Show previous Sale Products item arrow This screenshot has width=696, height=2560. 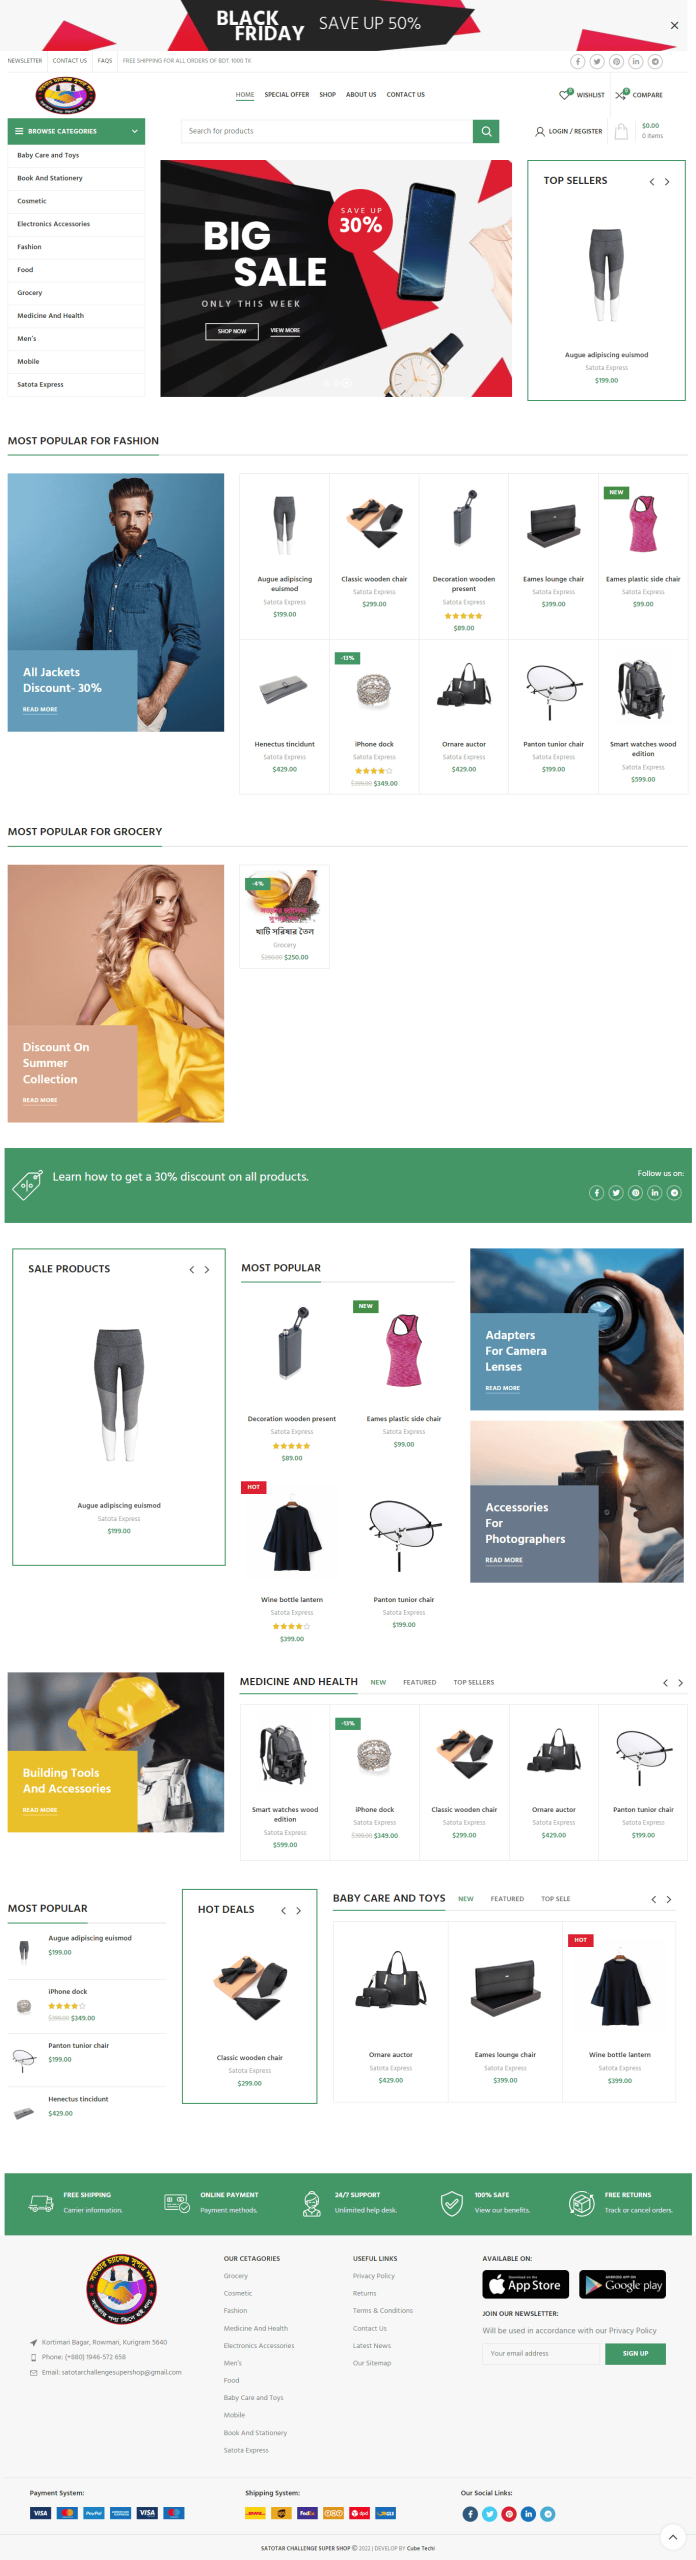(192, 1269)
